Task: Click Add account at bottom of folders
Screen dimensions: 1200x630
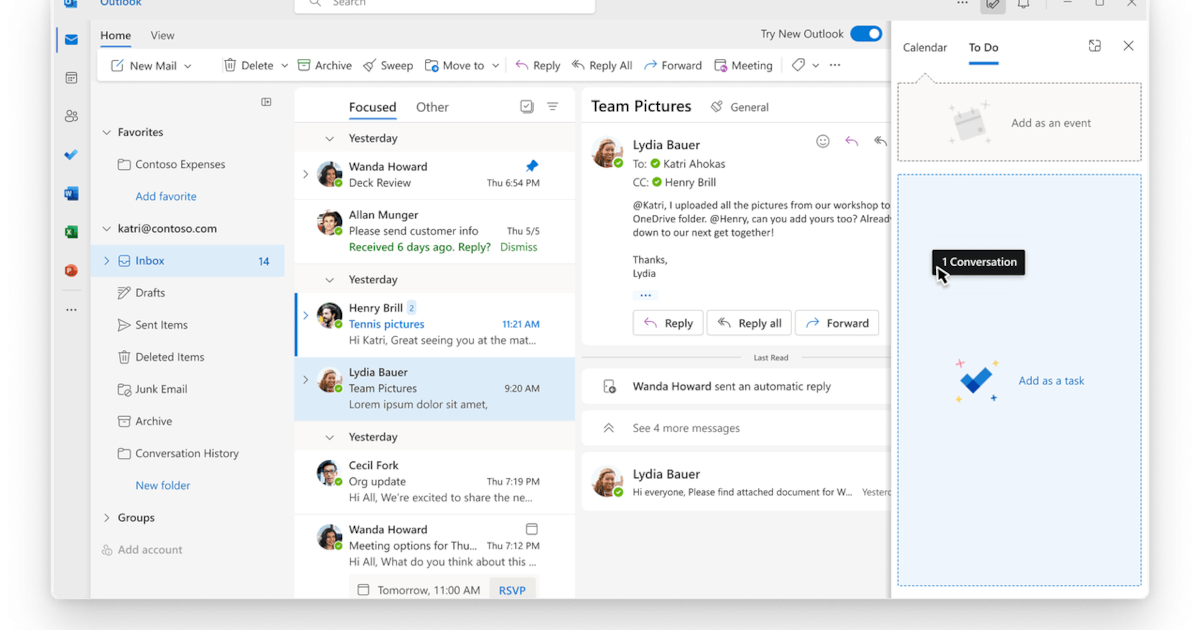Action: click(x=141, y=550)
